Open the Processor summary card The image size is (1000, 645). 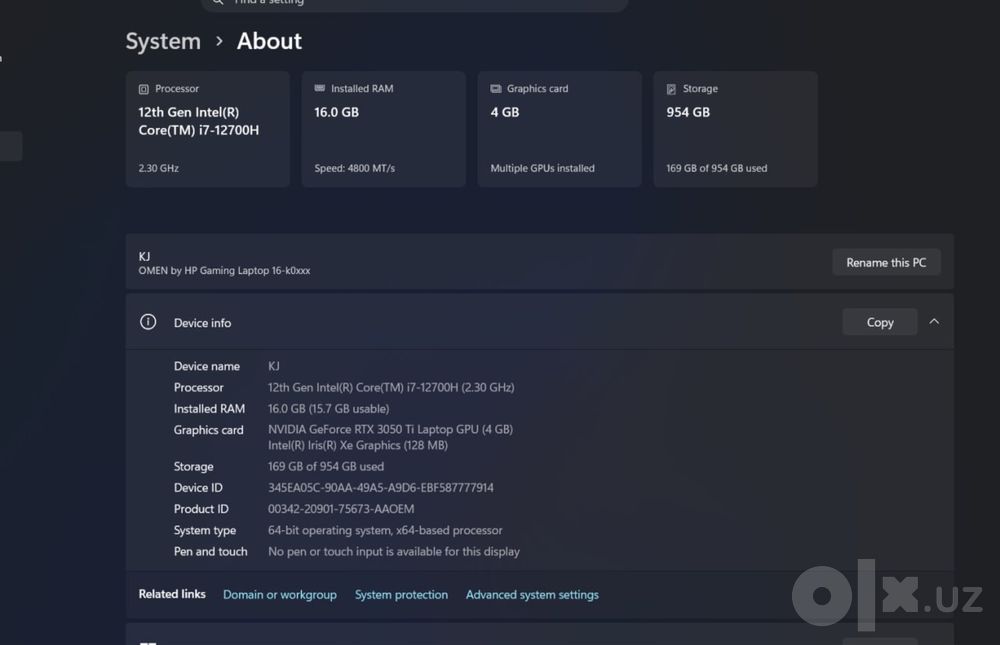(208, 129)
